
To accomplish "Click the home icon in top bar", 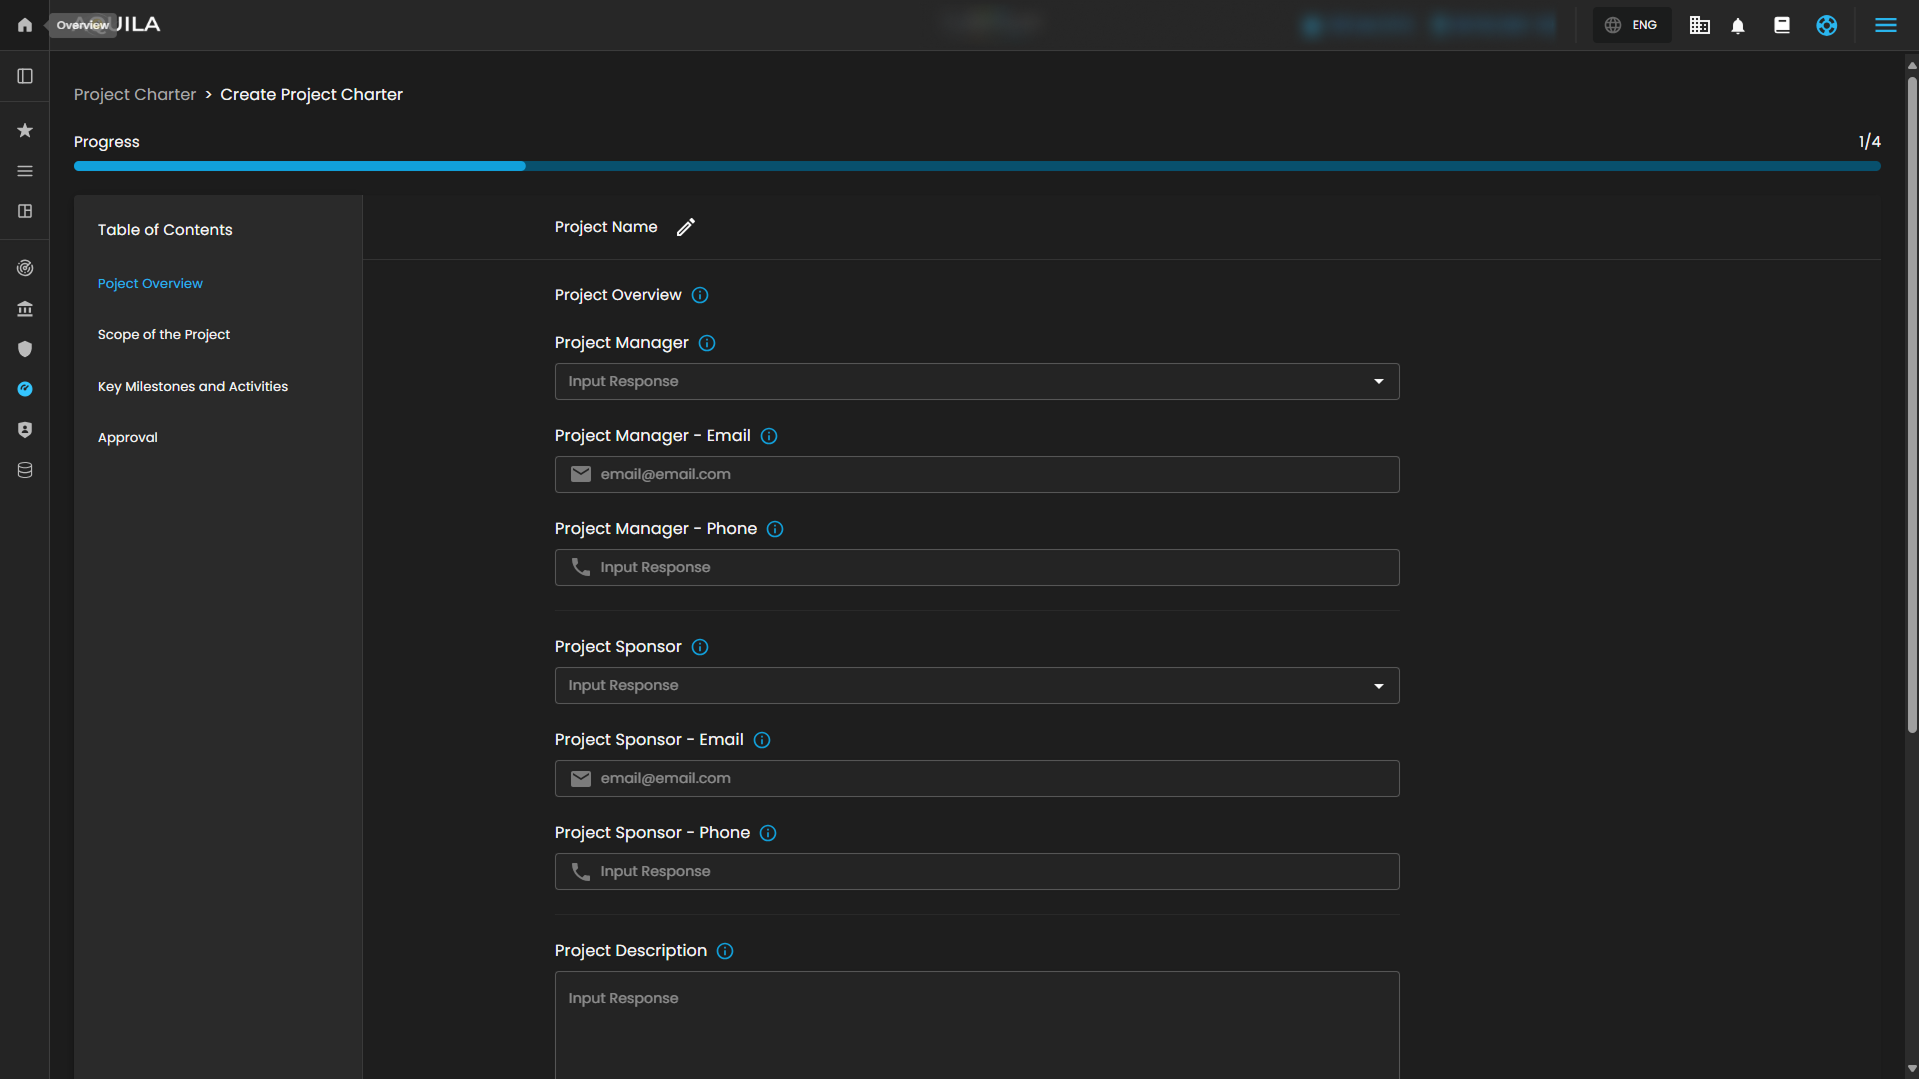I will [25, 25].
